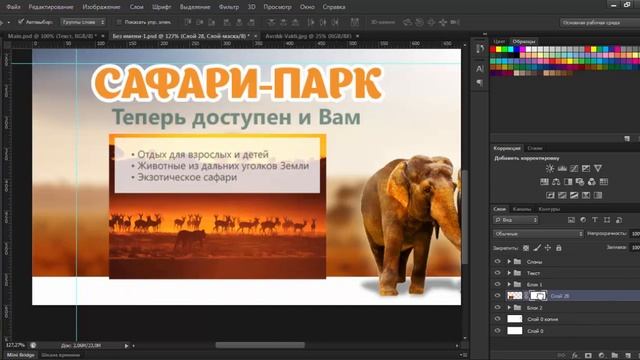
Task: Add an Exposure adjustment
Action: (586, 168)
